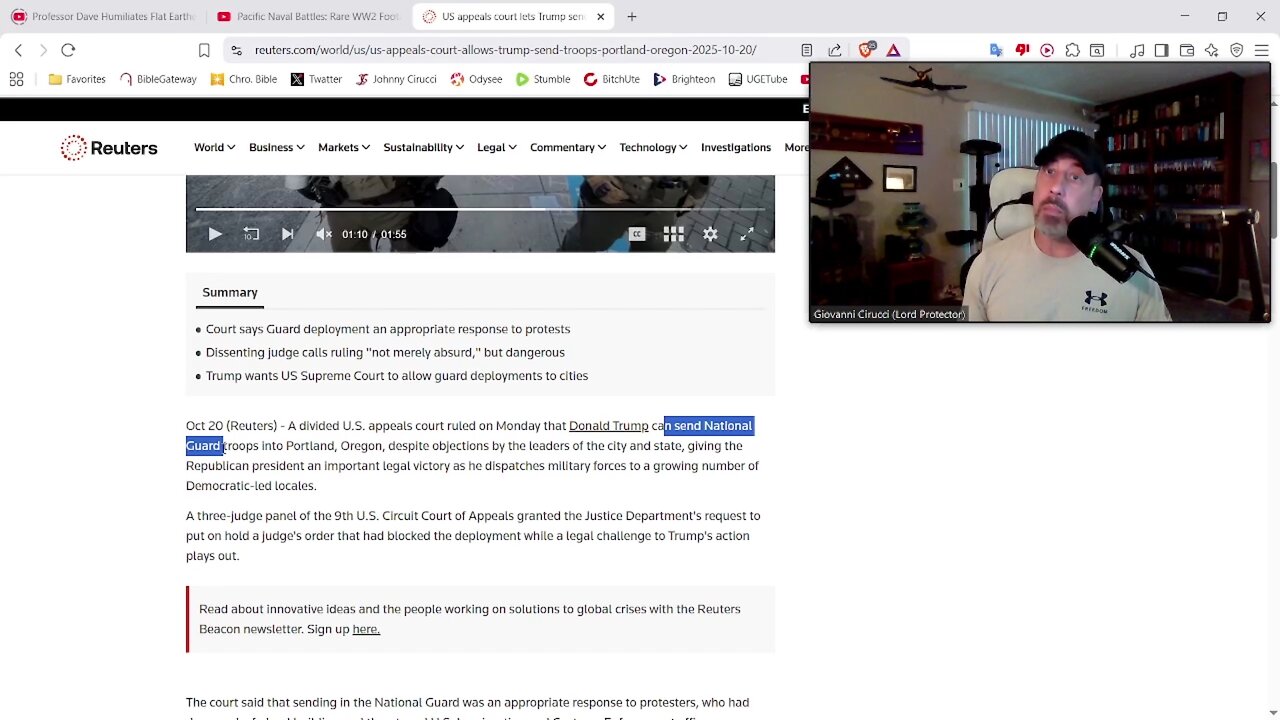Viewport: 1280px width, 720px height.
Task: Open the BitchUte bookmark
Action: 612,79
